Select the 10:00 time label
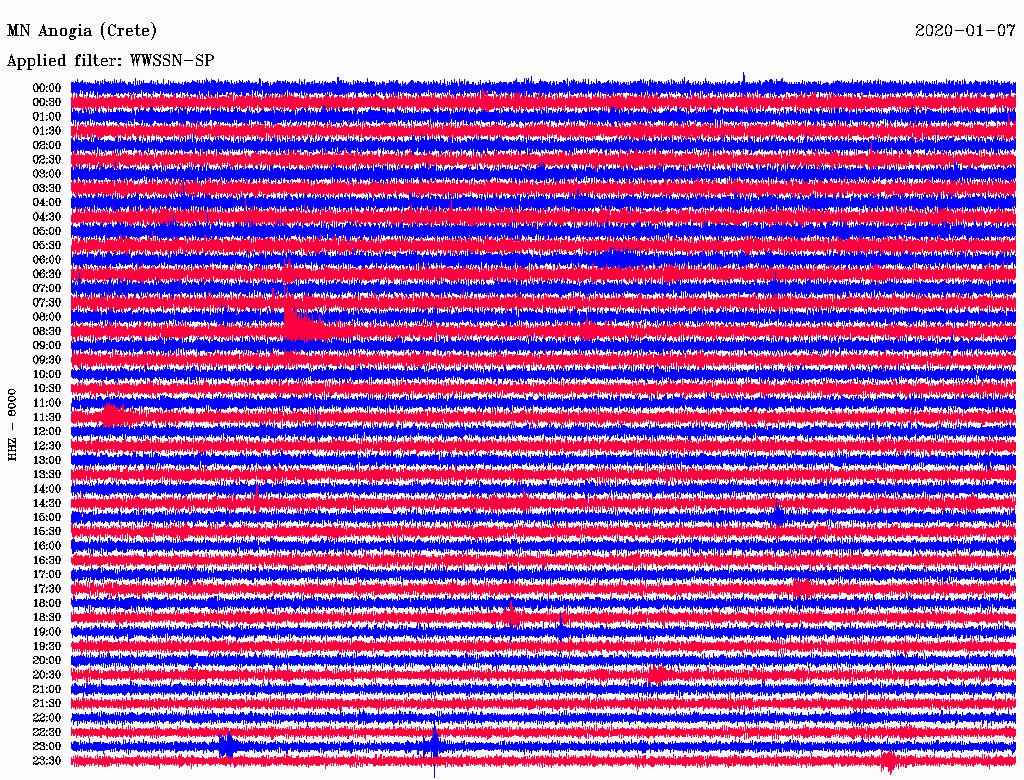The image size is (1024, 780). 47,374
